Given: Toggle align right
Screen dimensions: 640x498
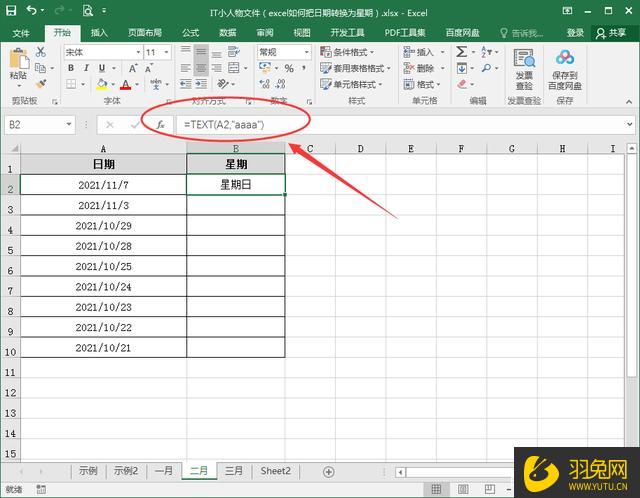Looking at the screenshot, I should (216, 68).
